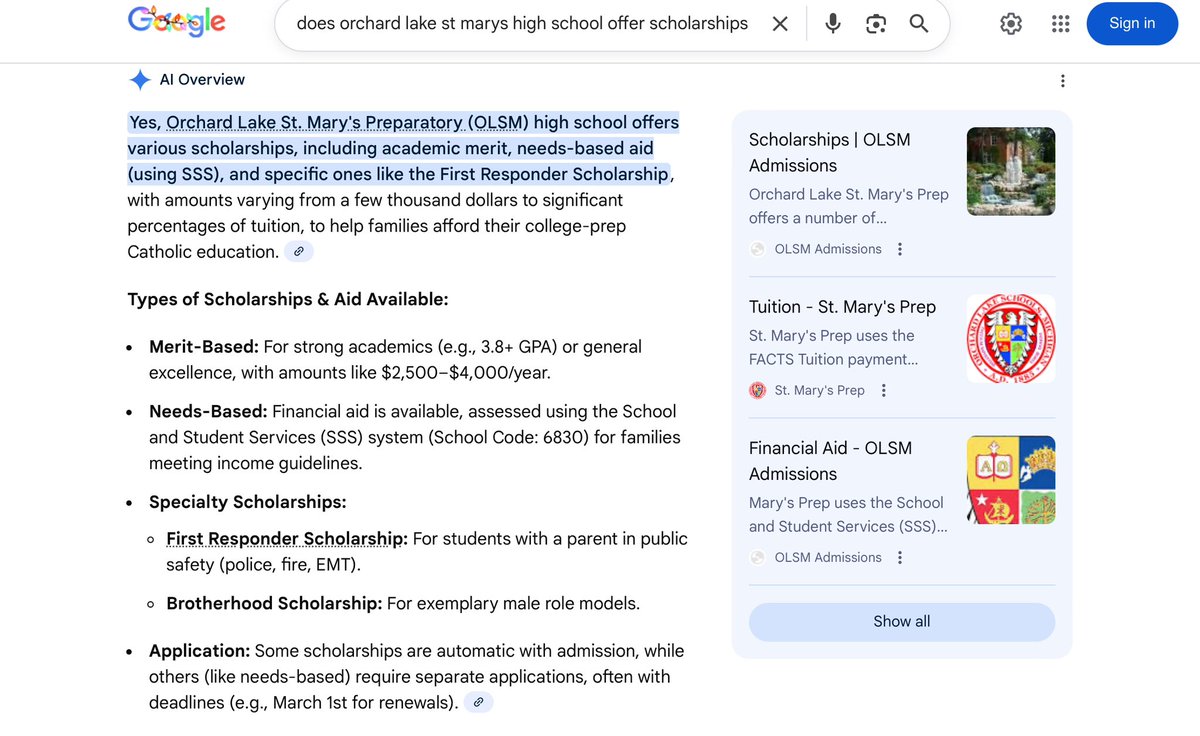
Task: Click the link chip after 'March 1st for renewals'
Action: [479, 702]
